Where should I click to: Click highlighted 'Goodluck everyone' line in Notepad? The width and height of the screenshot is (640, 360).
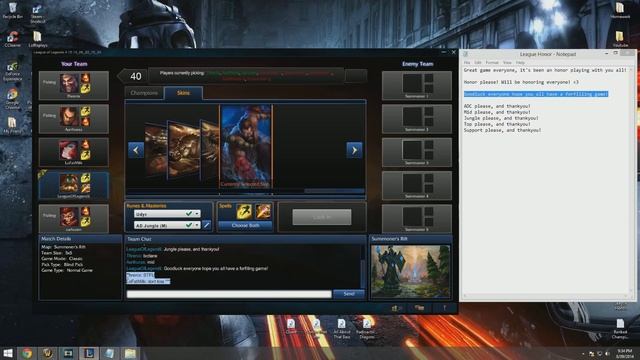pos(536,94)
